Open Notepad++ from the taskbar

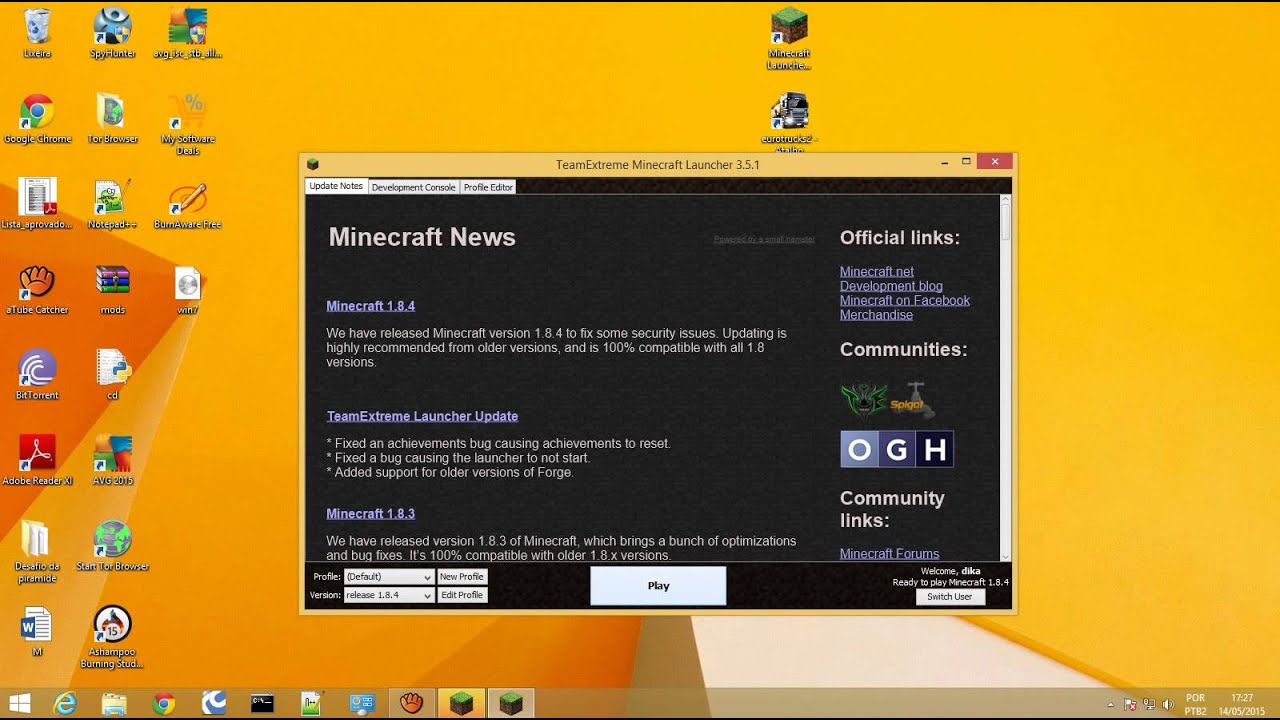click(312, 704)
